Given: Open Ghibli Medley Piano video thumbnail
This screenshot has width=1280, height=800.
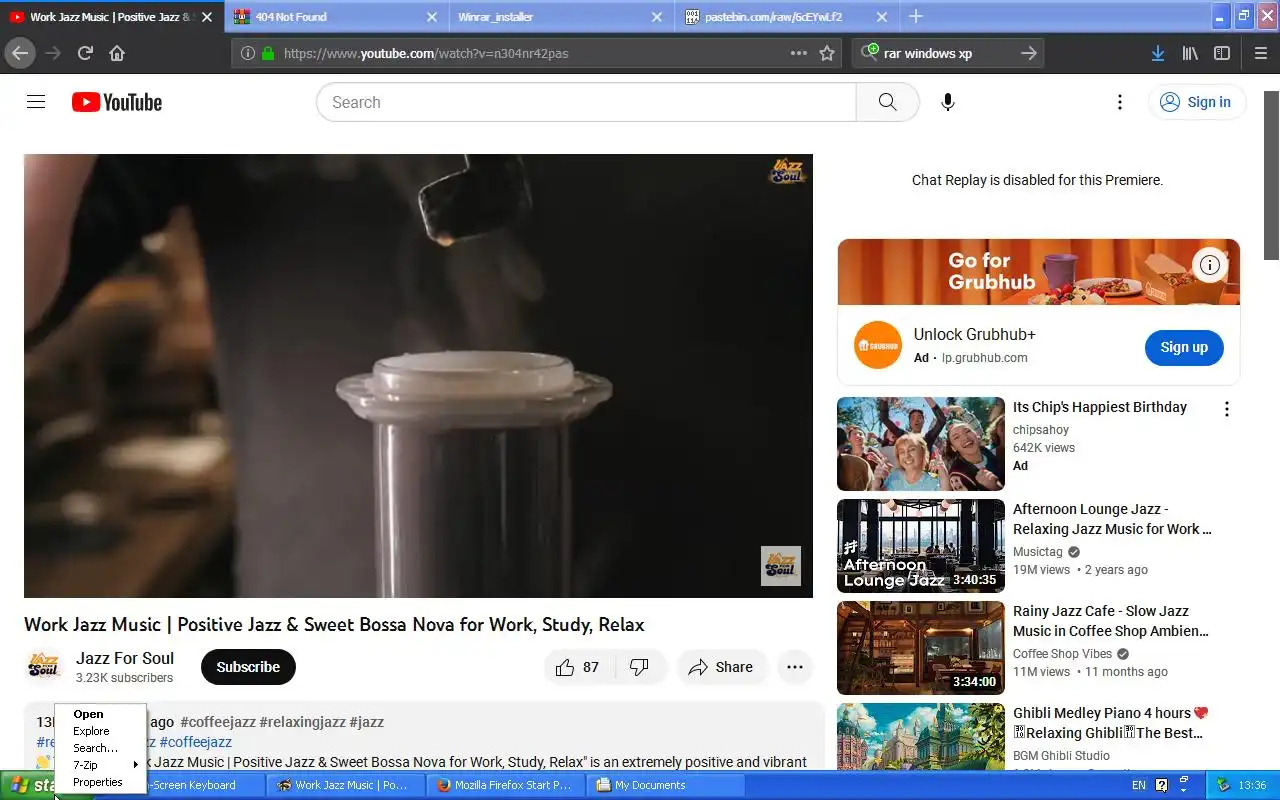Looking at the screenshot, I should point(921,736).
